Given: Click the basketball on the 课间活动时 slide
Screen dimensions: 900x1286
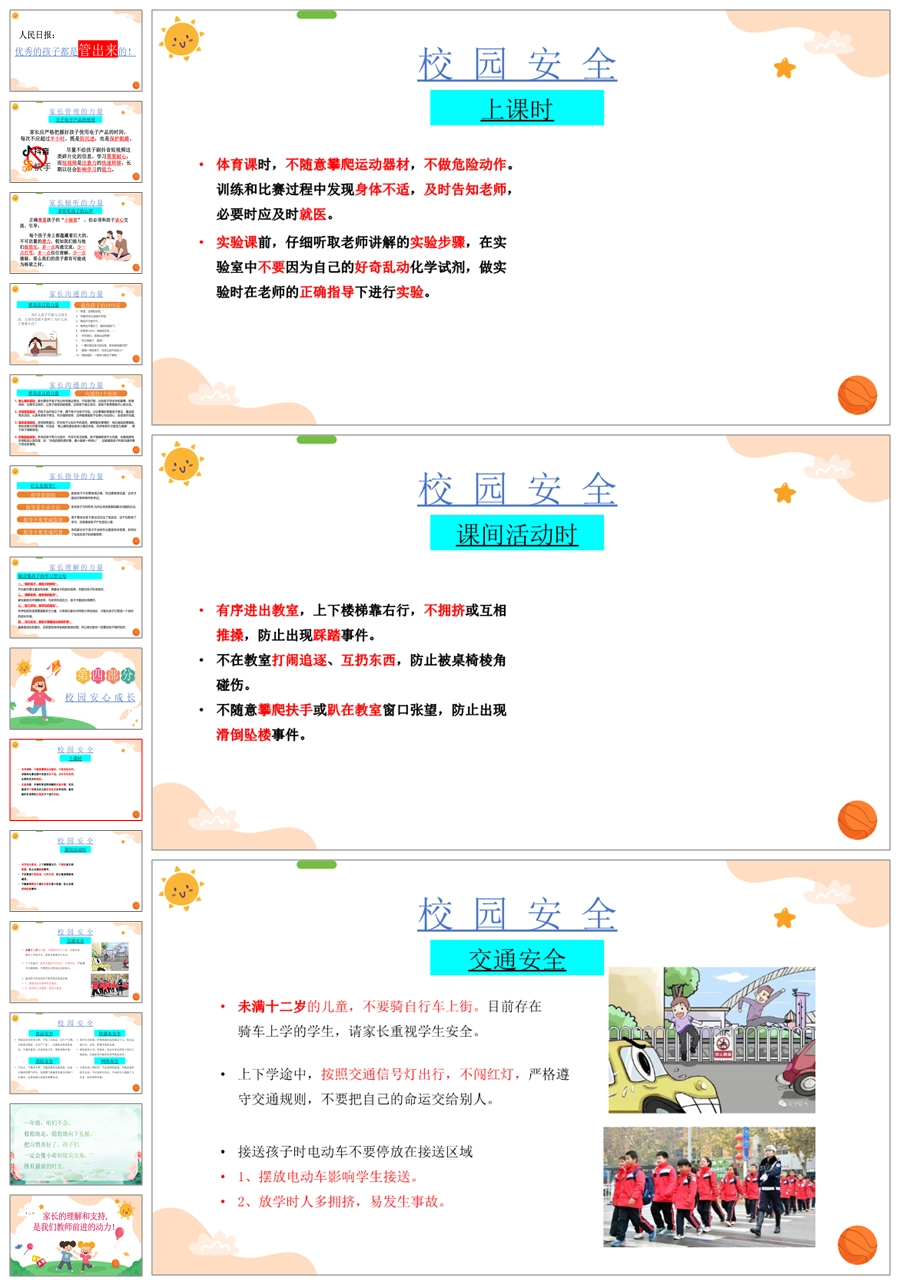Looking at the screenshot, I should (857, 819).
